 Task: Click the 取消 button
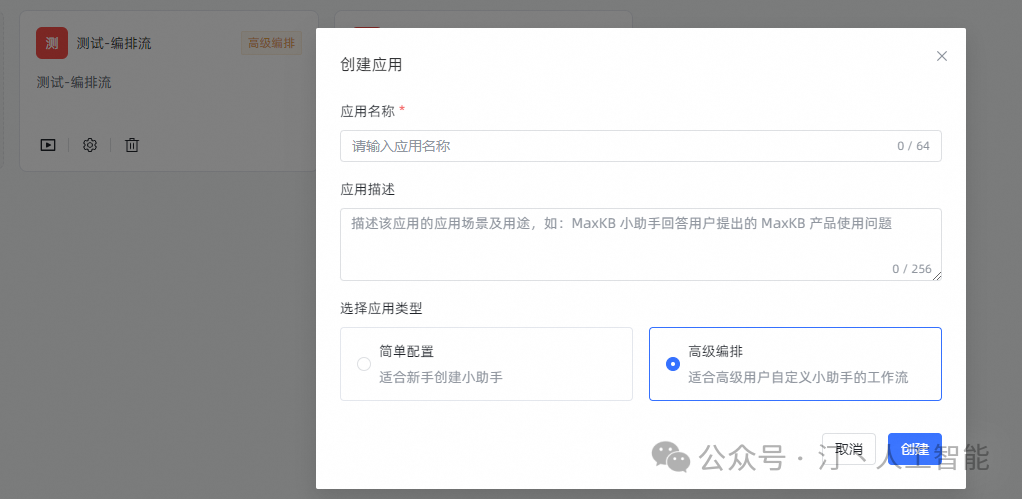click(849, 449)
